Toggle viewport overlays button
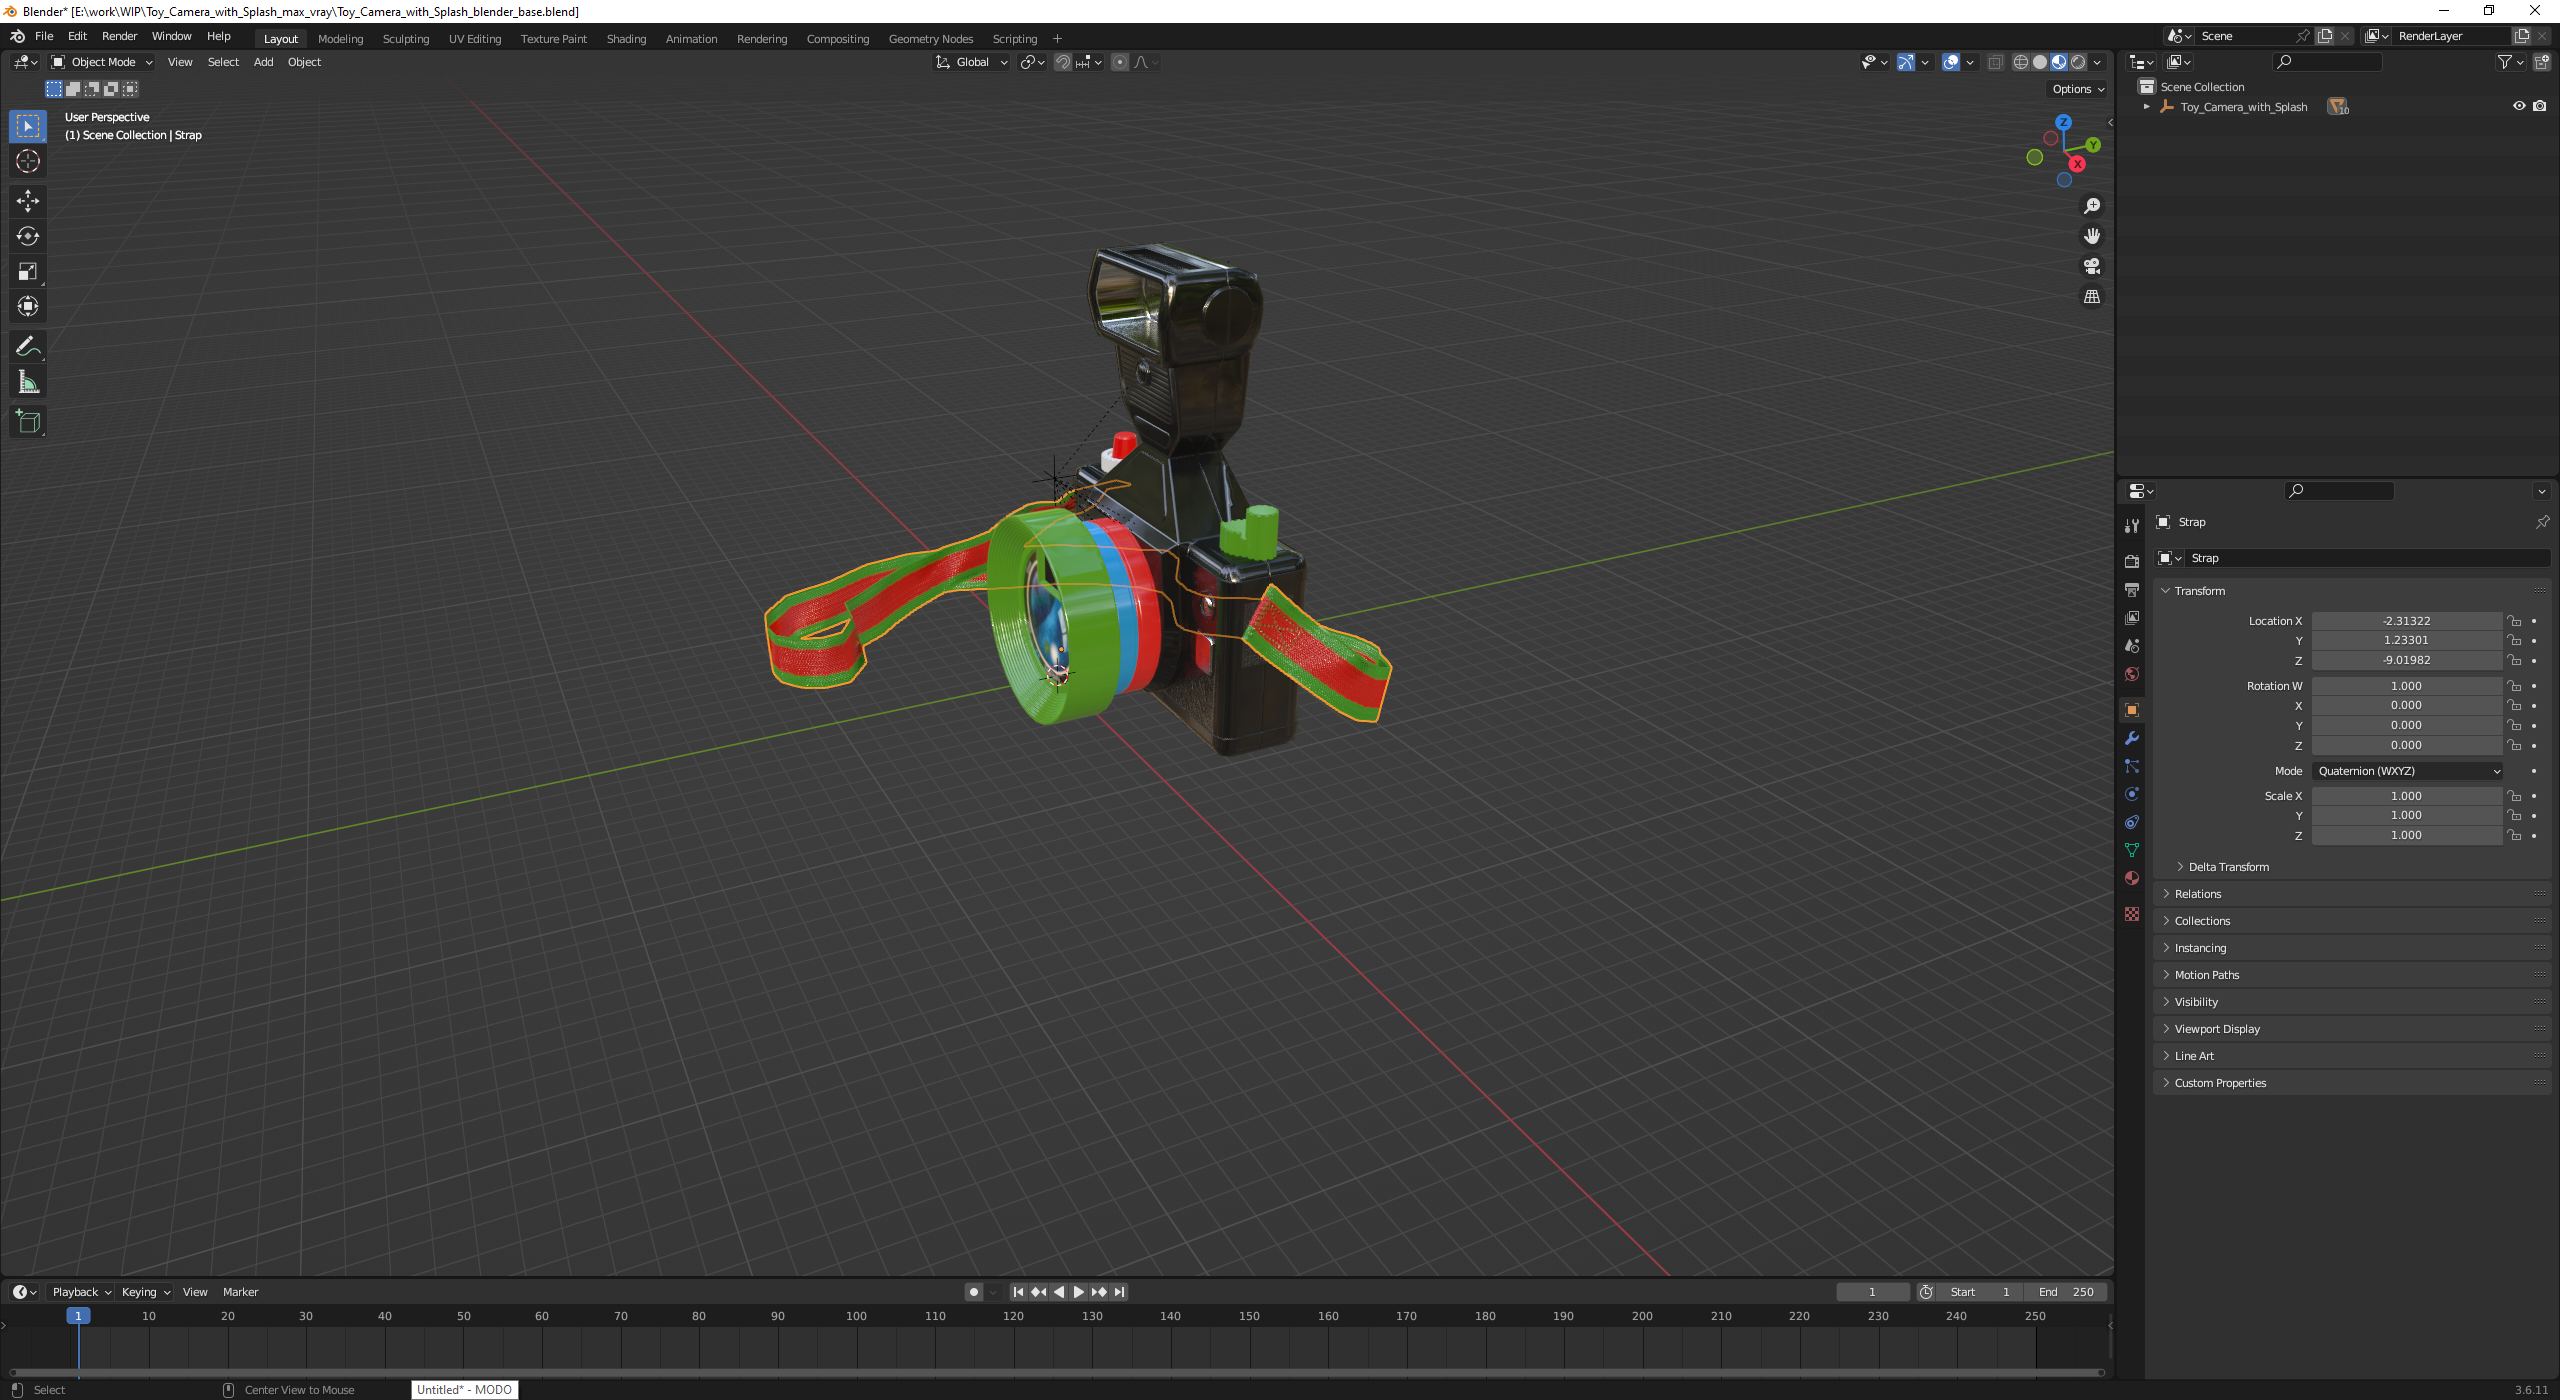The height and width of the screenshot is (1400, 2560). [x=1951, y=62]
